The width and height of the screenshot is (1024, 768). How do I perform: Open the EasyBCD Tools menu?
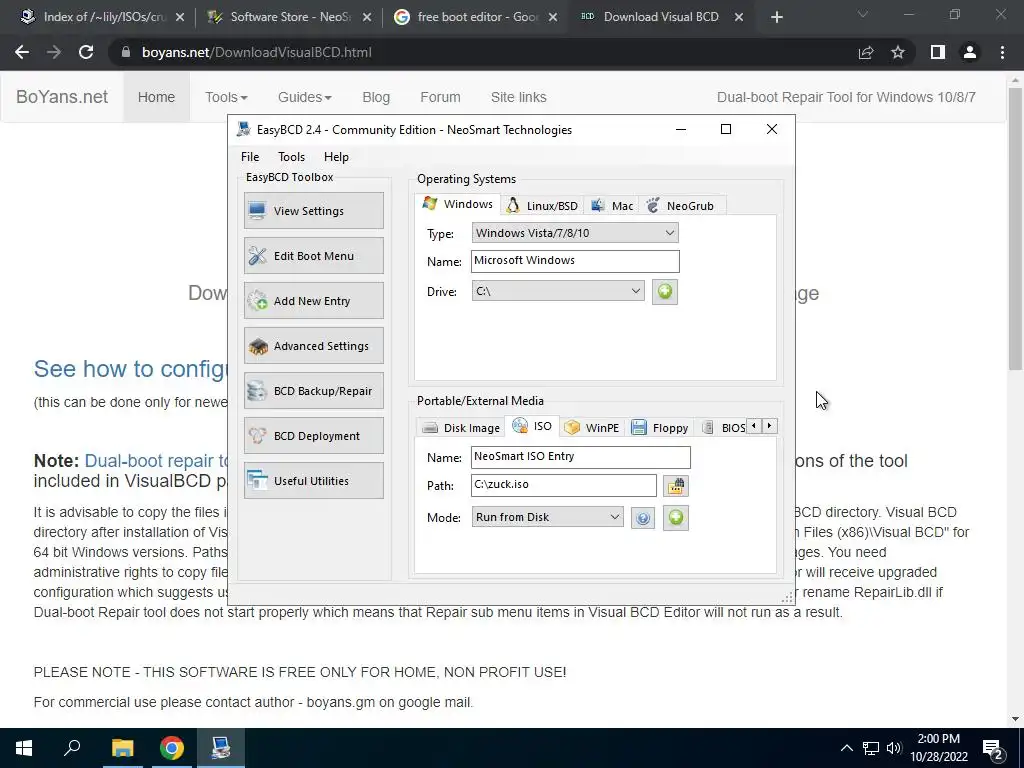coord(291,157)
